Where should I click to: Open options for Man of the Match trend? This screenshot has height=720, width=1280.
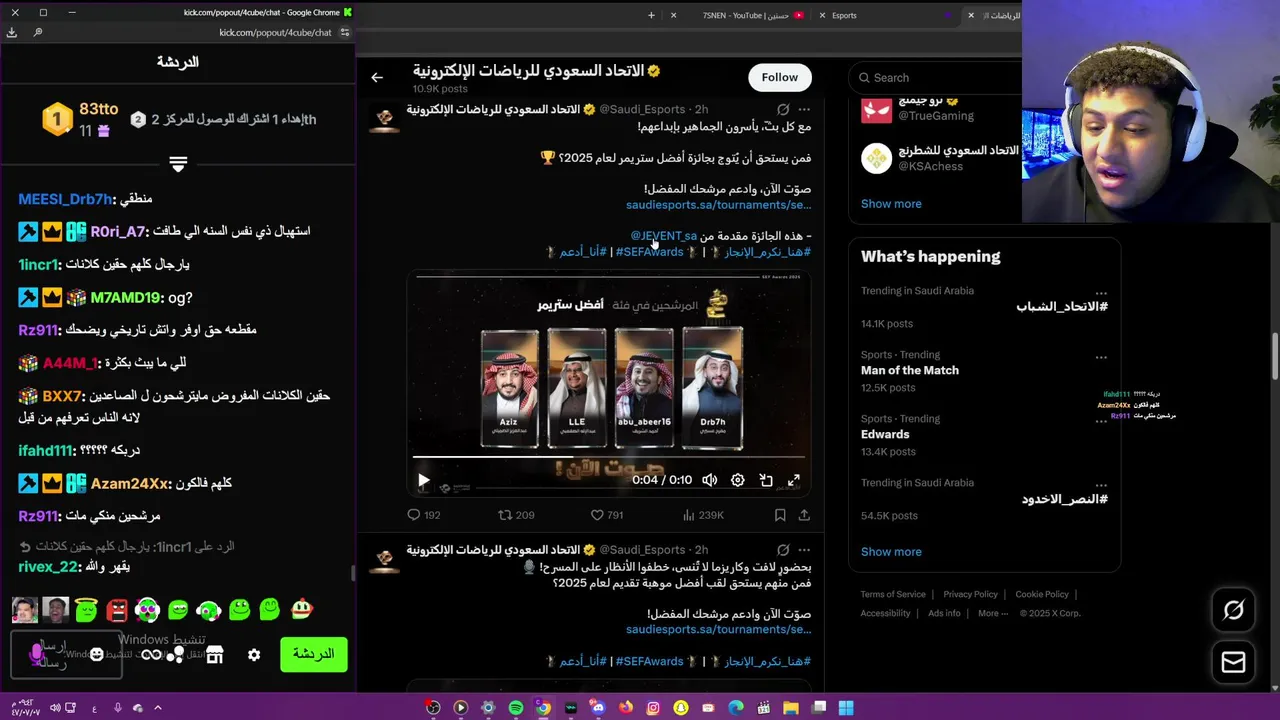tap(1101, 357)
